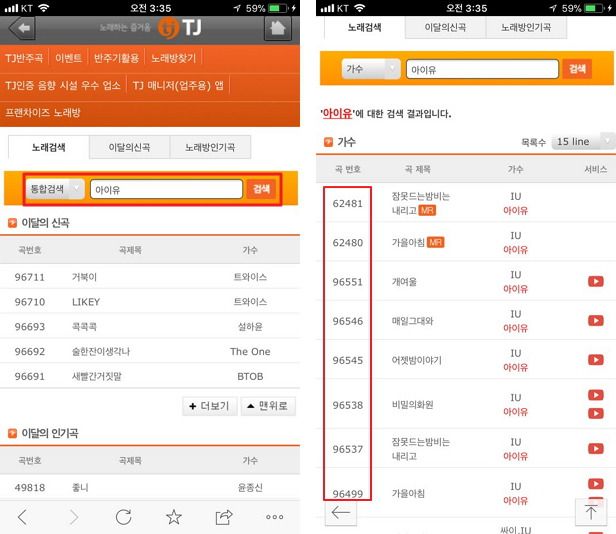Open TJ반주곡 menu item
The width and height of the screenshot is (616, 534).
[24, 58]
